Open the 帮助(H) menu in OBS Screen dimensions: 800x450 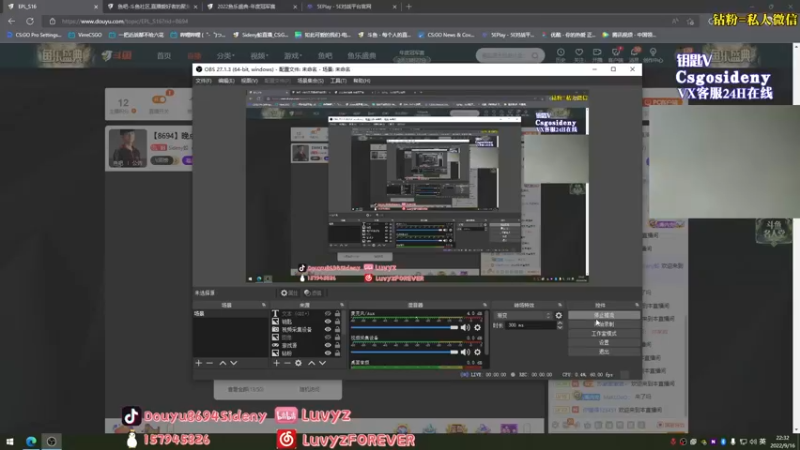pyautogui.click(x=362, y=81)
